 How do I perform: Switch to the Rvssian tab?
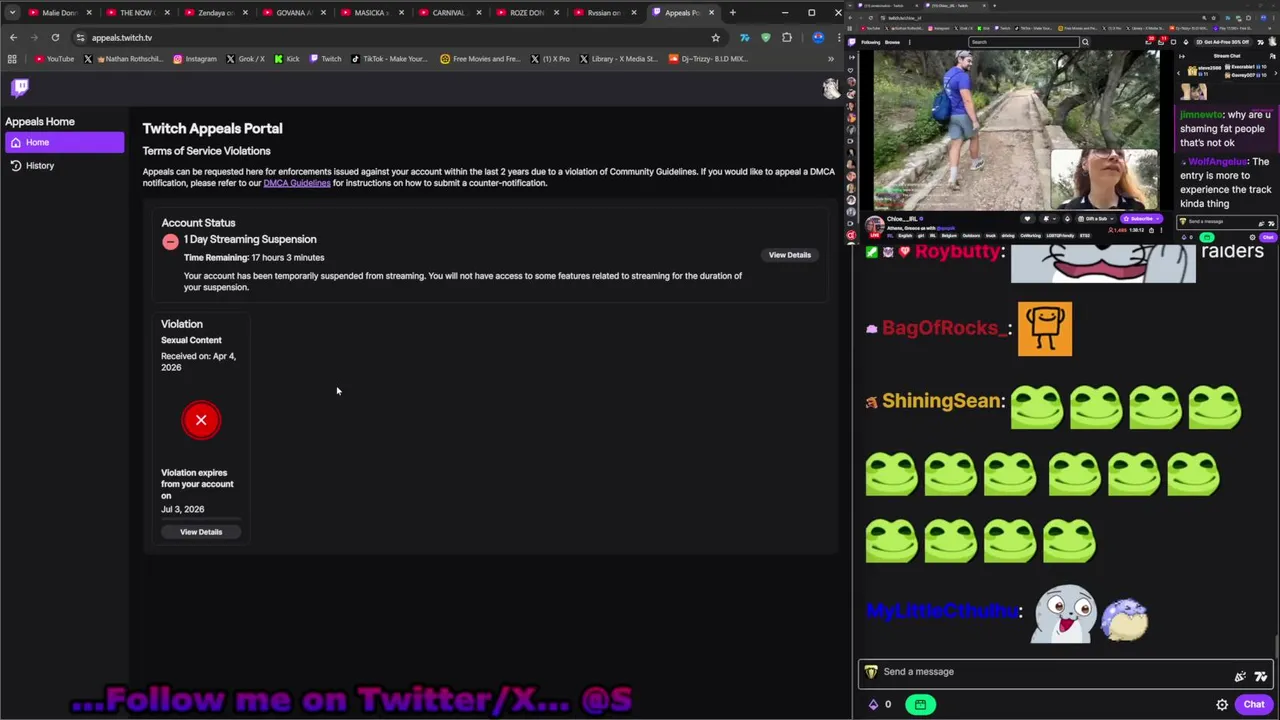tap(603, 13)
